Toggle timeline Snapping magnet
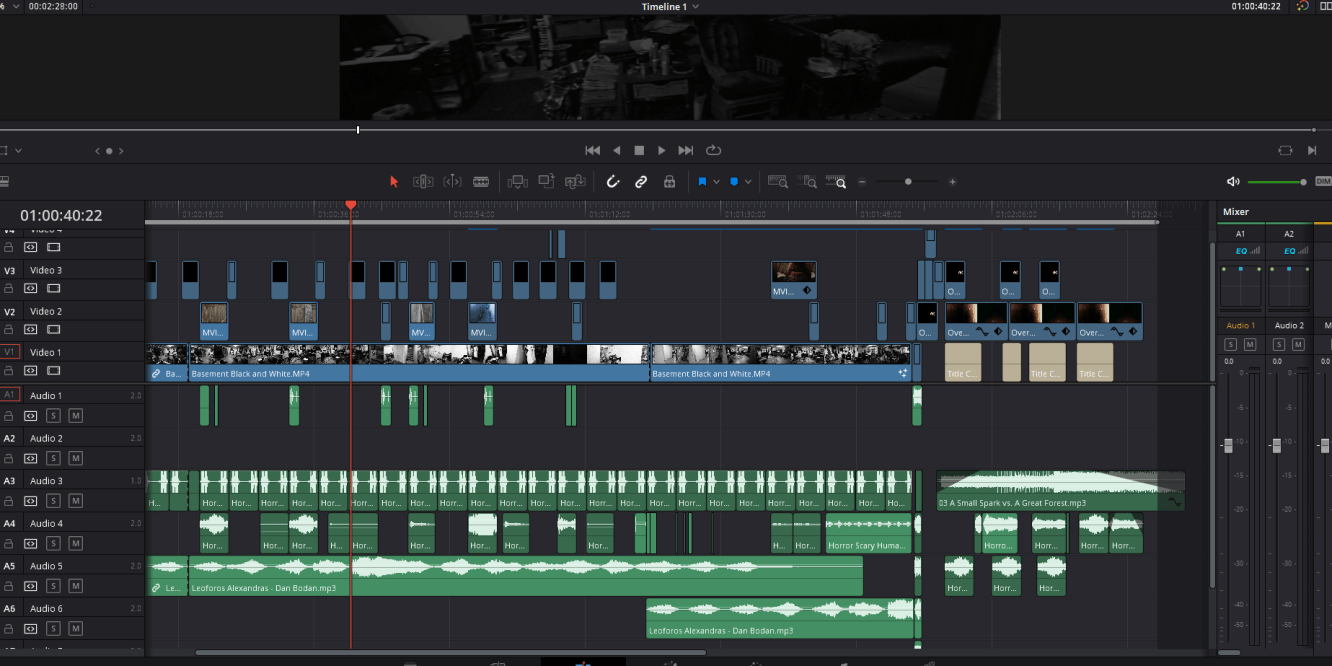Viewport: 1332px width, 666px height. [x=613, y=182]
